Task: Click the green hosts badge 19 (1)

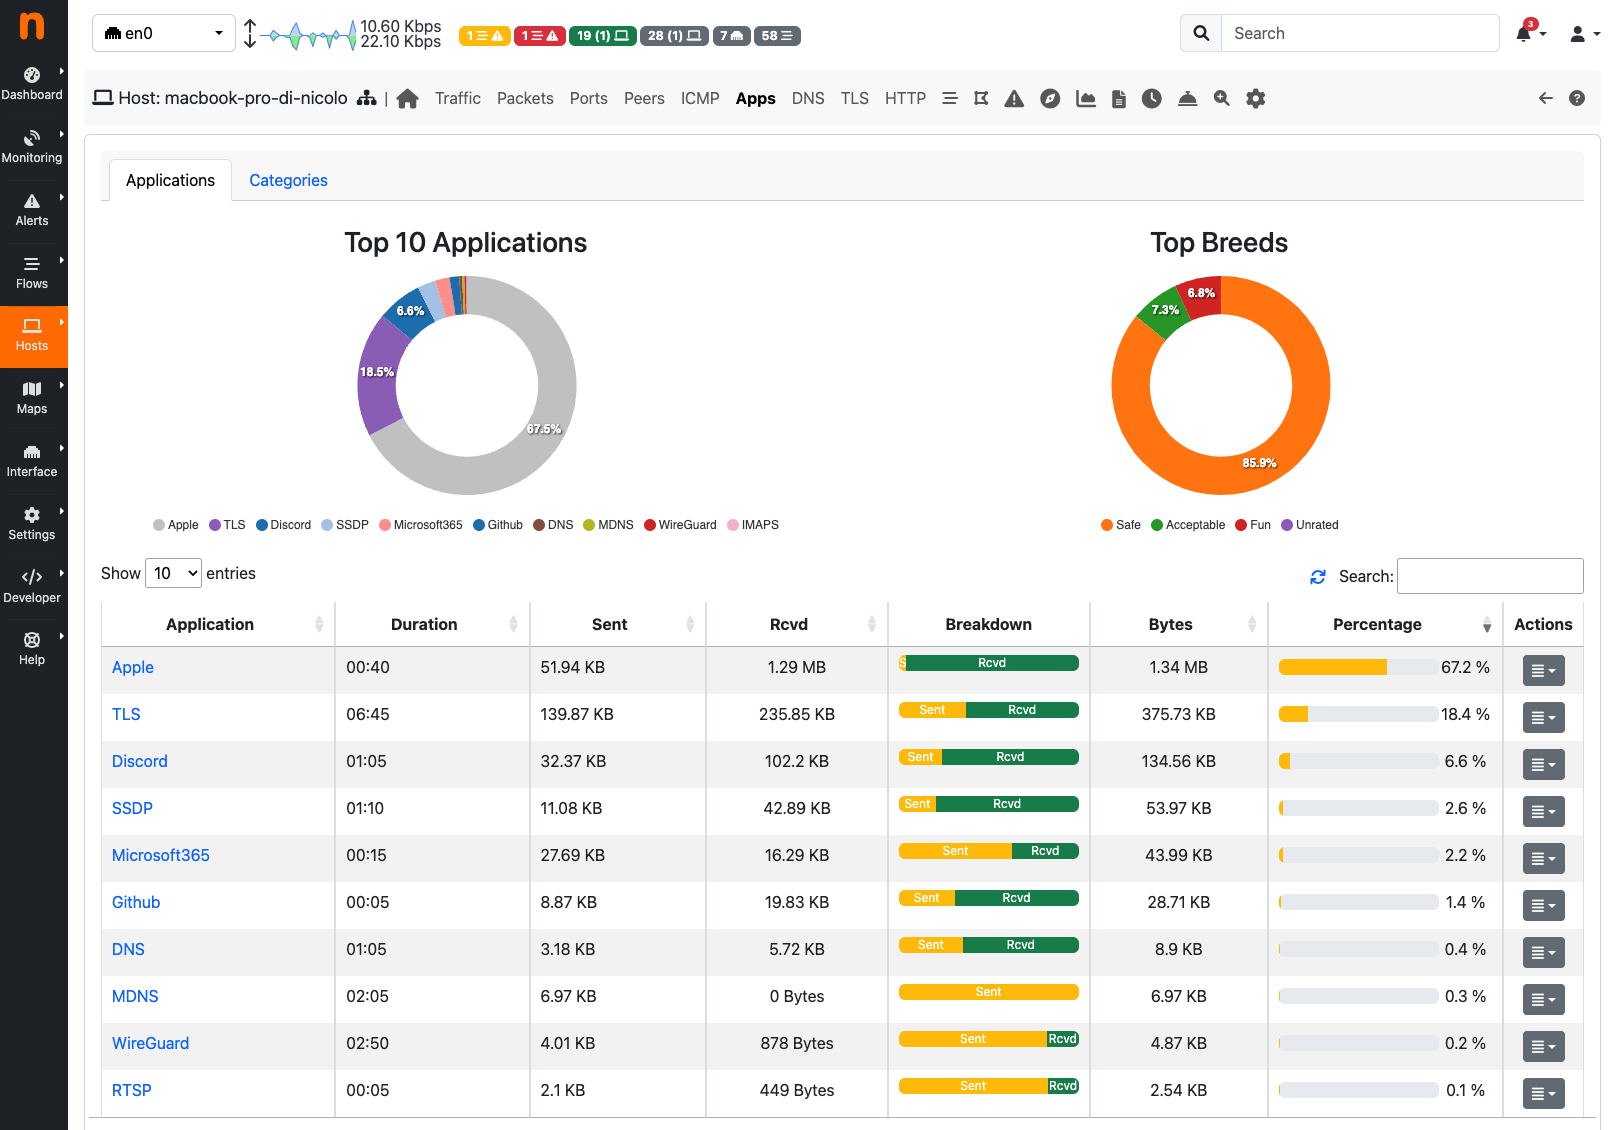Action: click(x=603, y=36)
